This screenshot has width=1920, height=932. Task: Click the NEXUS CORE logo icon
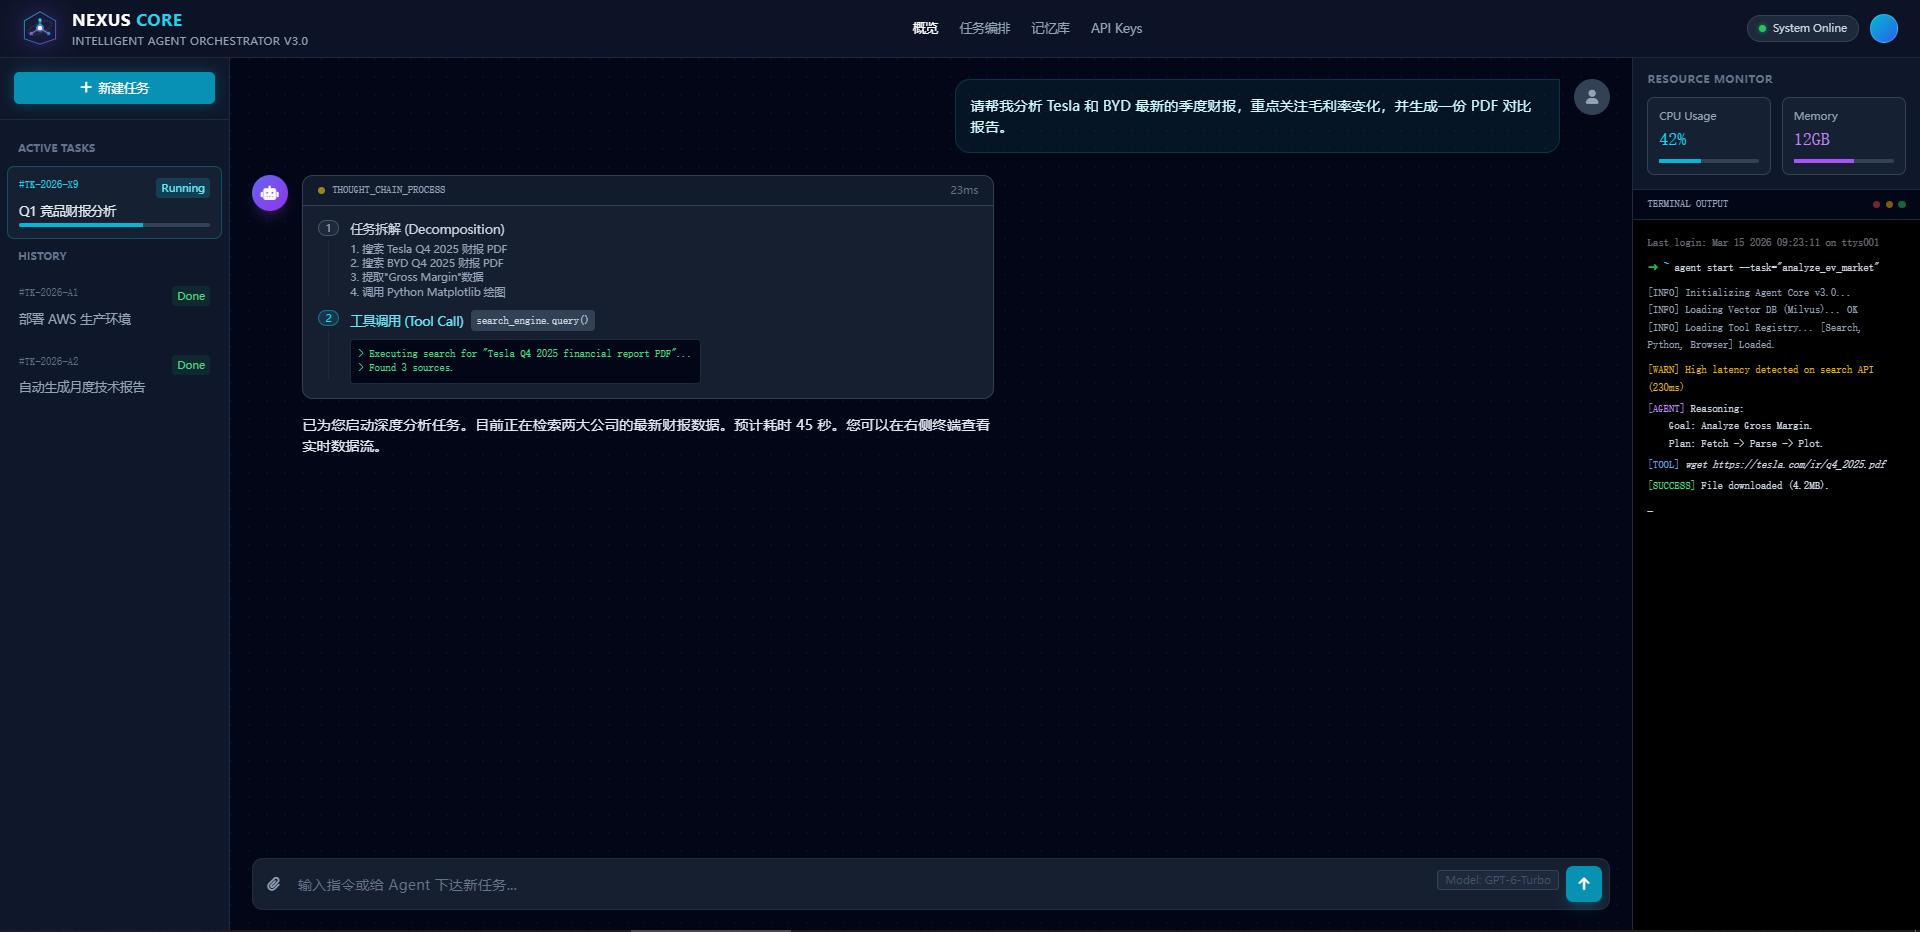point(40,28)
